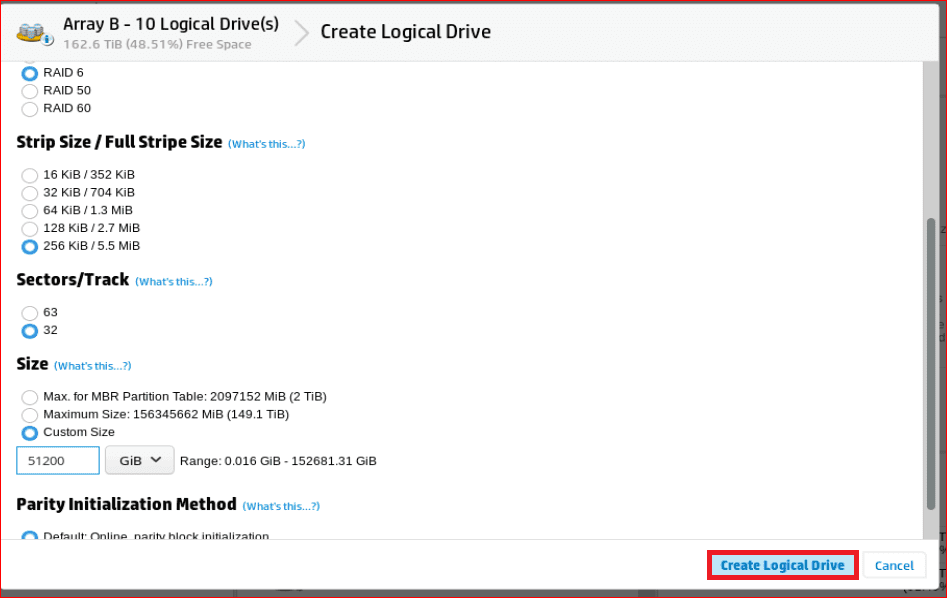
Task: Pick 64 KiB / 1.3 MiB strip size
Action: pyautogui.click(x=30, y=211)
